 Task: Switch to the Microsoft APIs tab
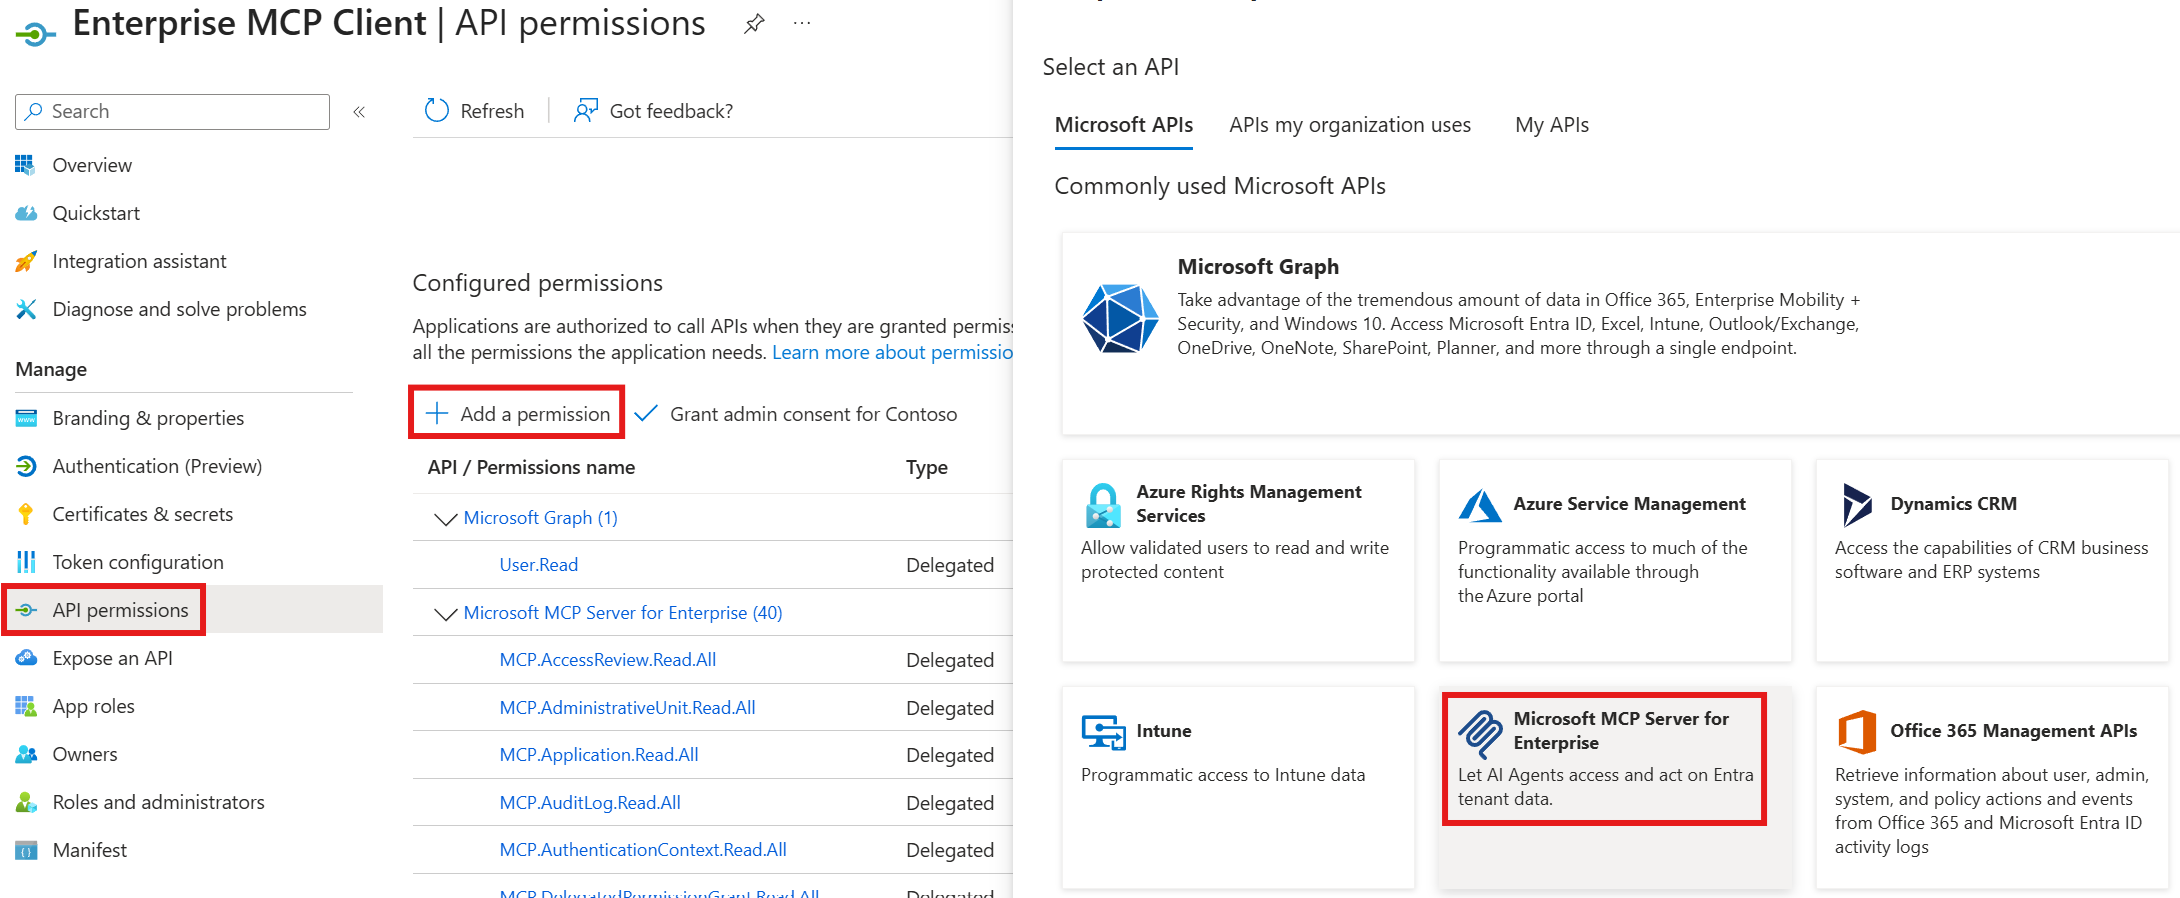tap(1124, 125)
